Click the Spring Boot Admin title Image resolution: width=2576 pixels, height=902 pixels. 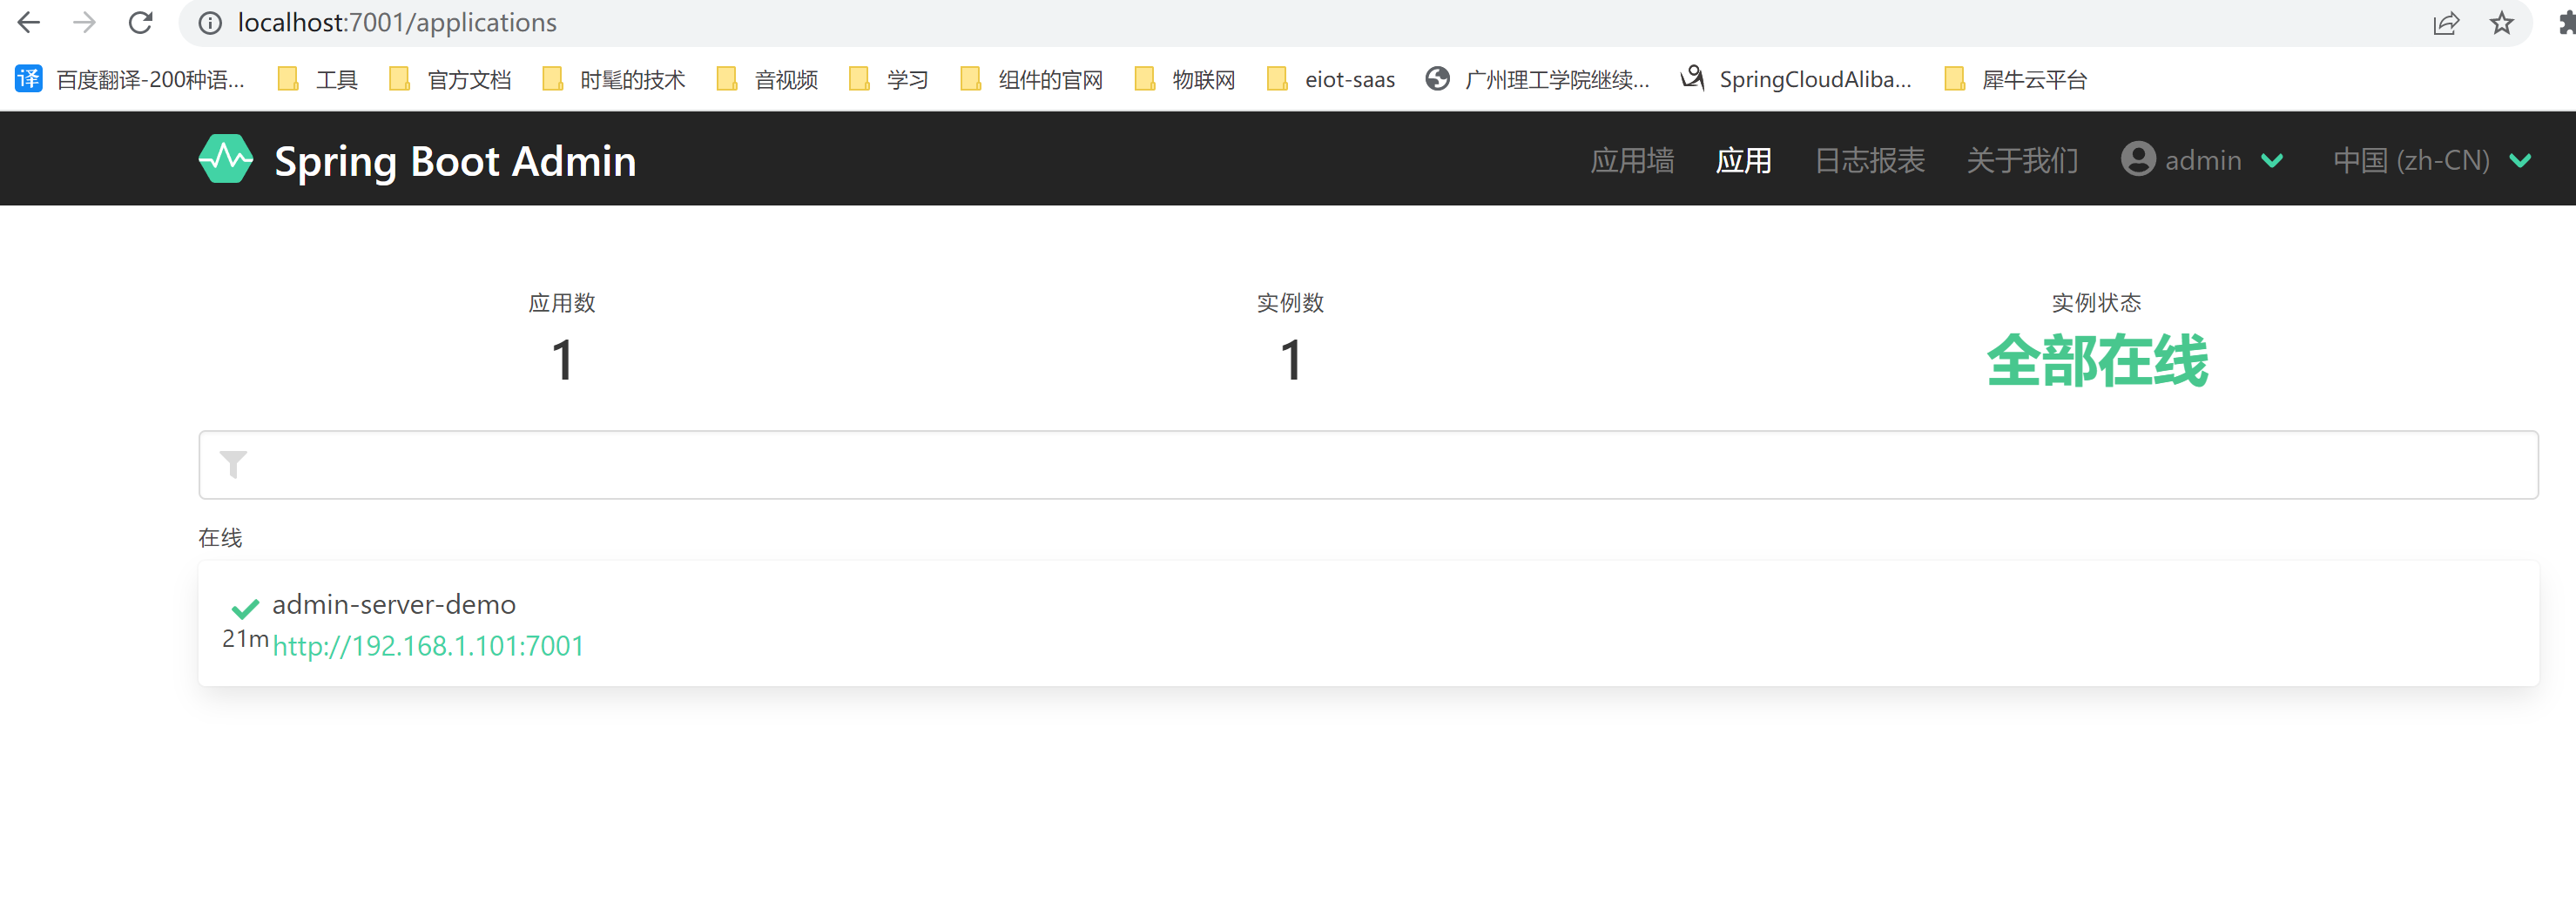(x=455, y=161)
